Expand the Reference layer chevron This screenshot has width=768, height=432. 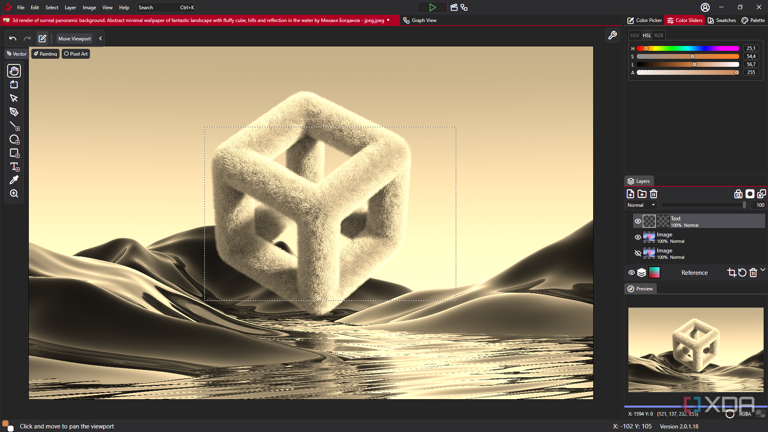click(763, 269)
